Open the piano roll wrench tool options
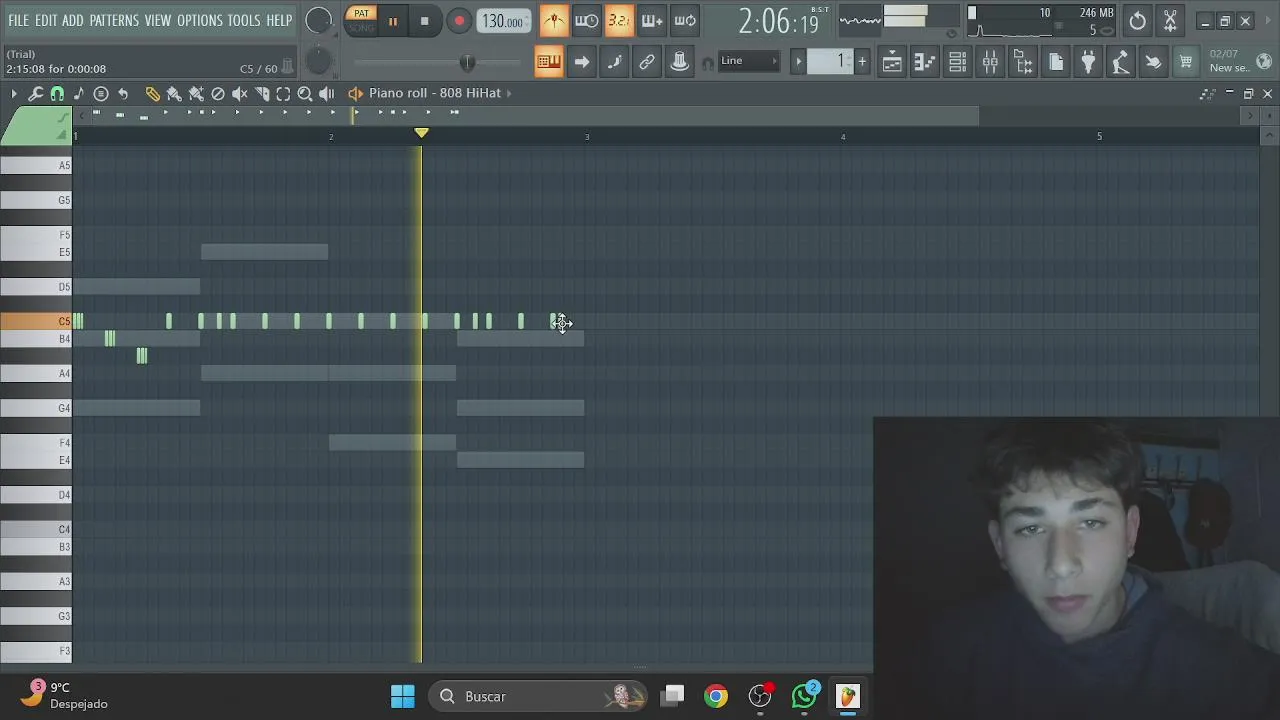Screen dimensions: 1280x720 pos(35,93)
